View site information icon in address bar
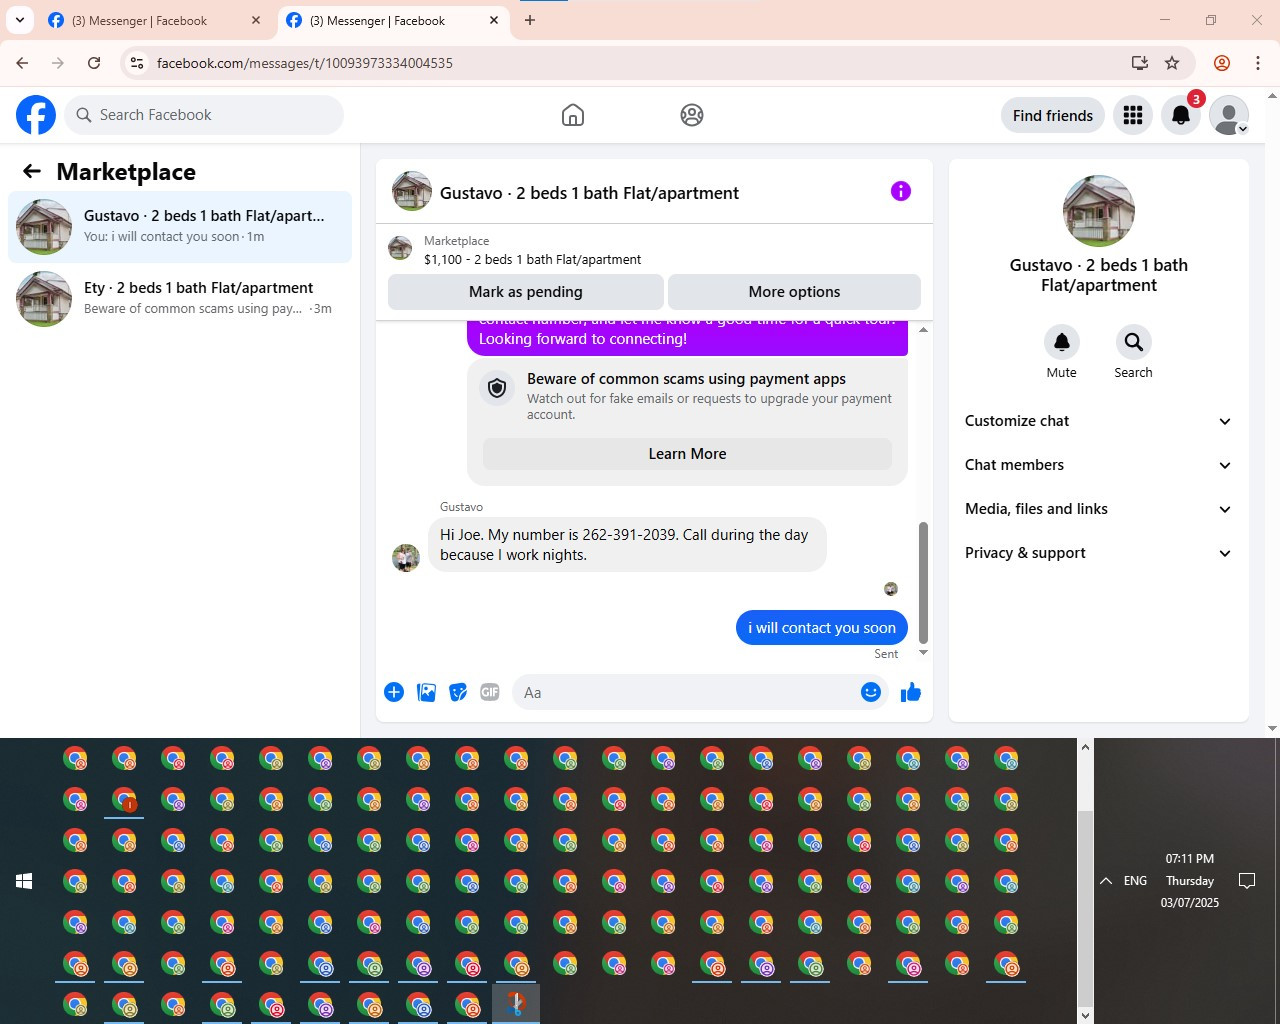The width and height of the screenshot is (1280, 1024). tap(137, 63)
